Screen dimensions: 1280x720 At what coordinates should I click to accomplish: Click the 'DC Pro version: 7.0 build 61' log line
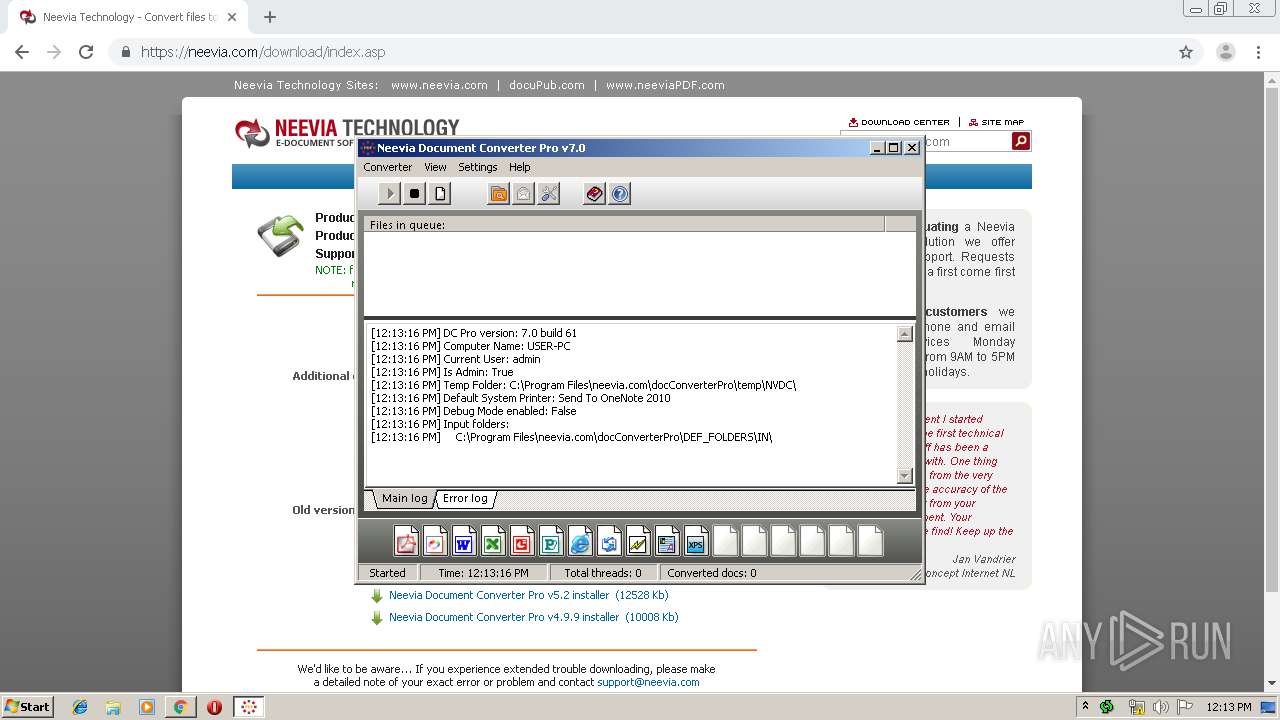474,333
